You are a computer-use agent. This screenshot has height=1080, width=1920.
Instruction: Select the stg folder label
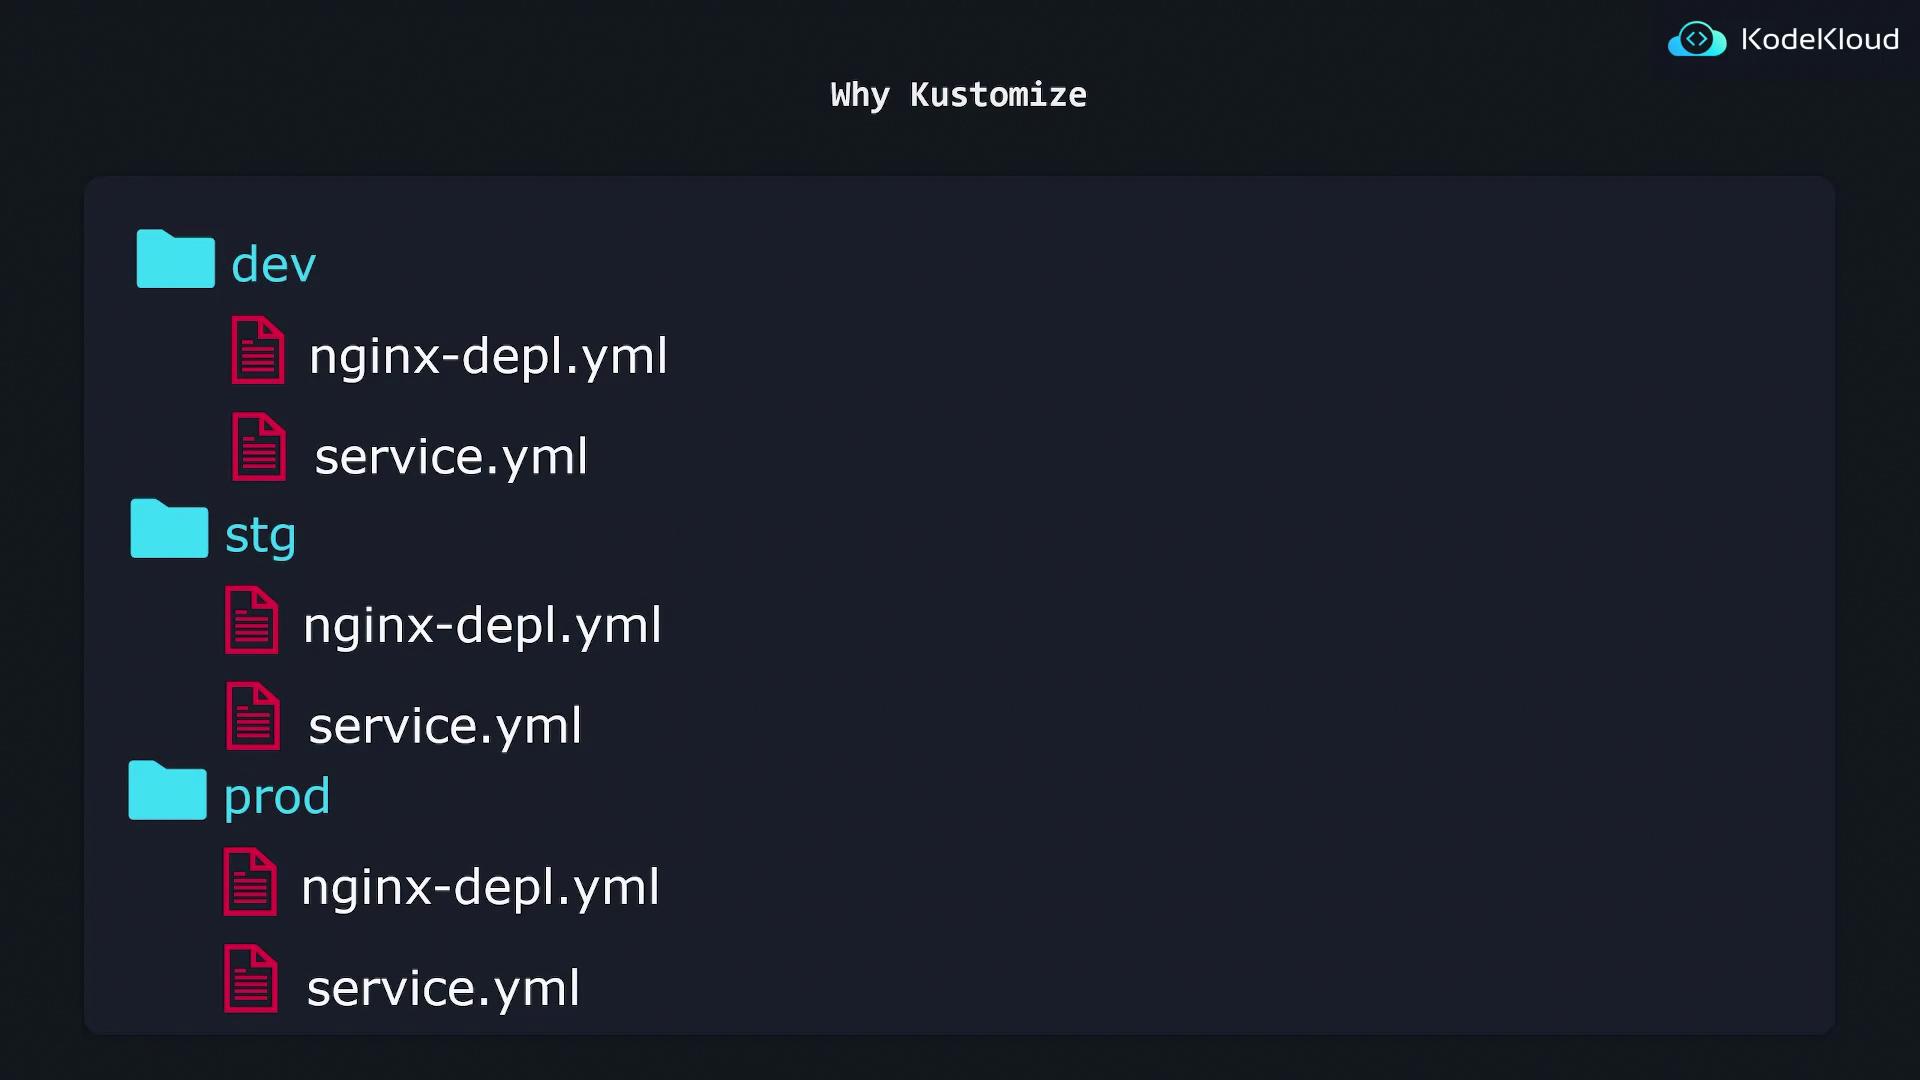pyautogui.click(x=260, y=536)
